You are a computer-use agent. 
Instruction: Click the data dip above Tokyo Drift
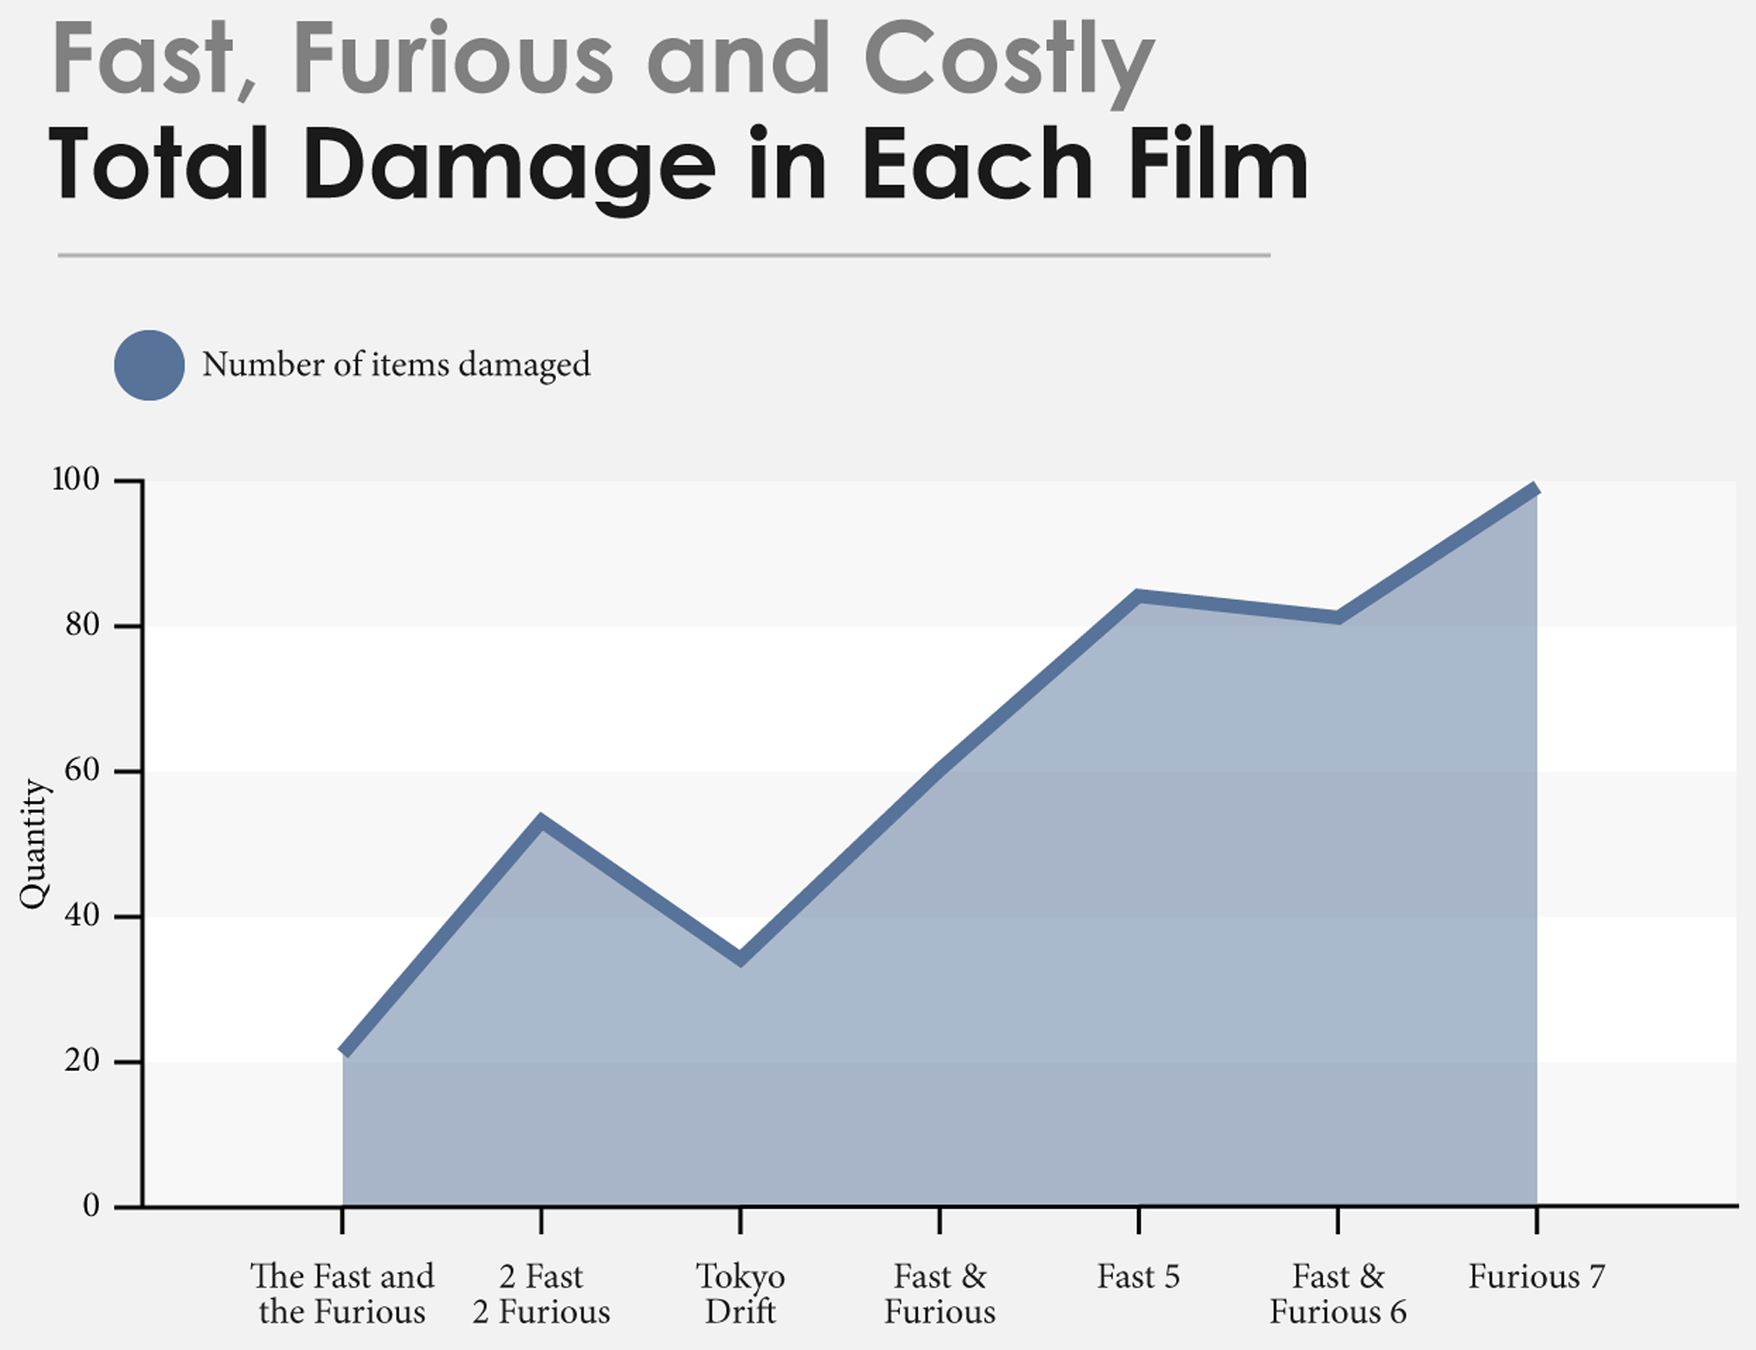click(x=740, y=959)
